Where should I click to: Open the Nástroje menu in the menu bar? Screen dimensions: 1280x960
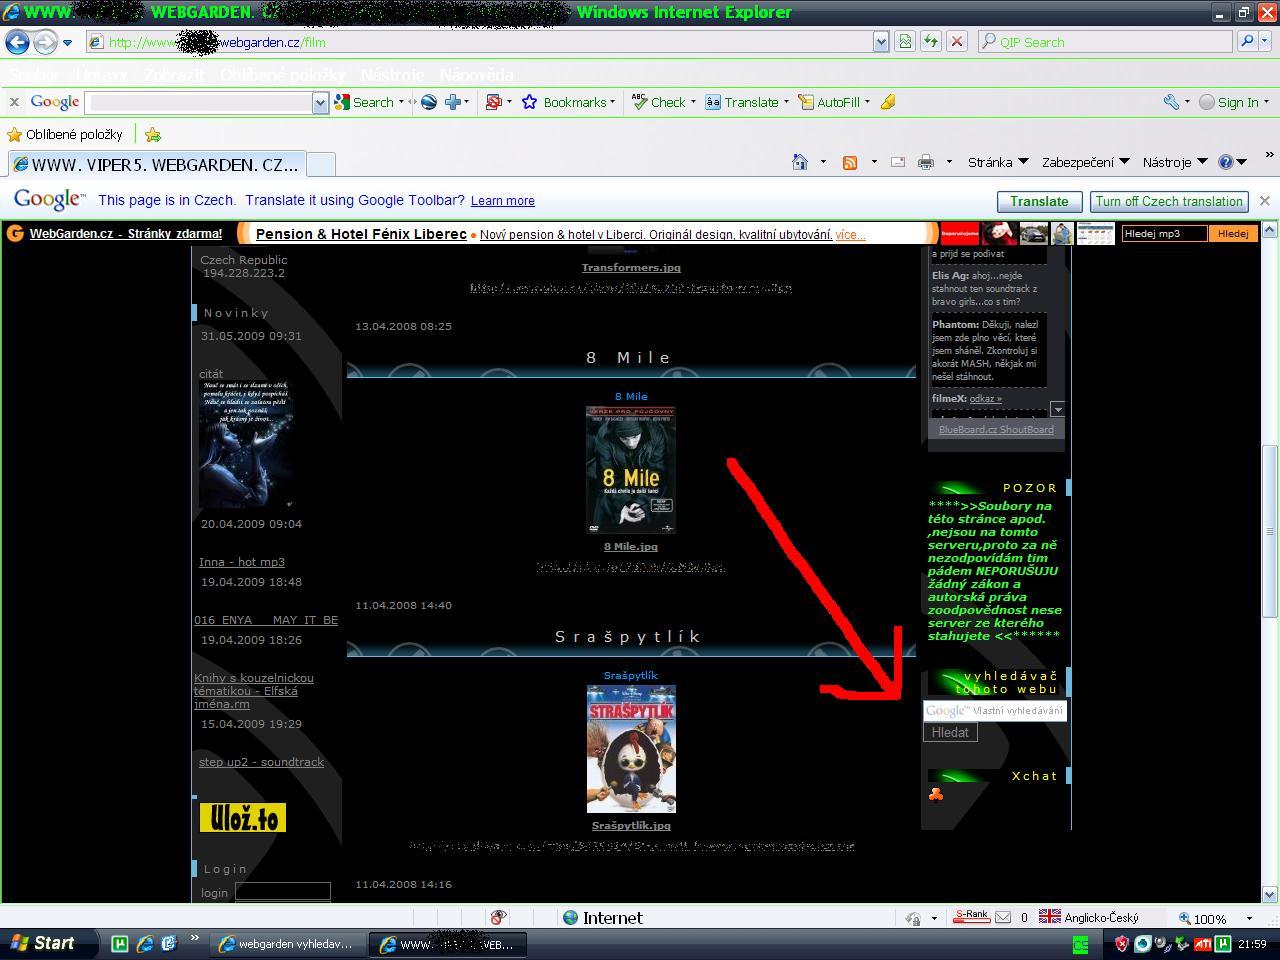[392, 75]
